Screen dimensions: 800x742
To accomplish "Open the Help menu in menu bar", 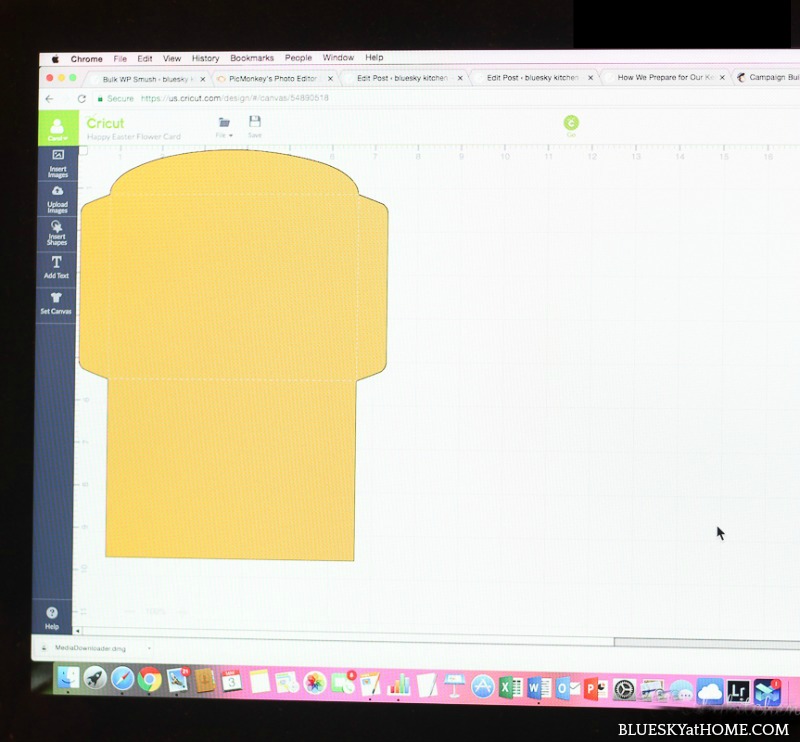I will (374, 57).
